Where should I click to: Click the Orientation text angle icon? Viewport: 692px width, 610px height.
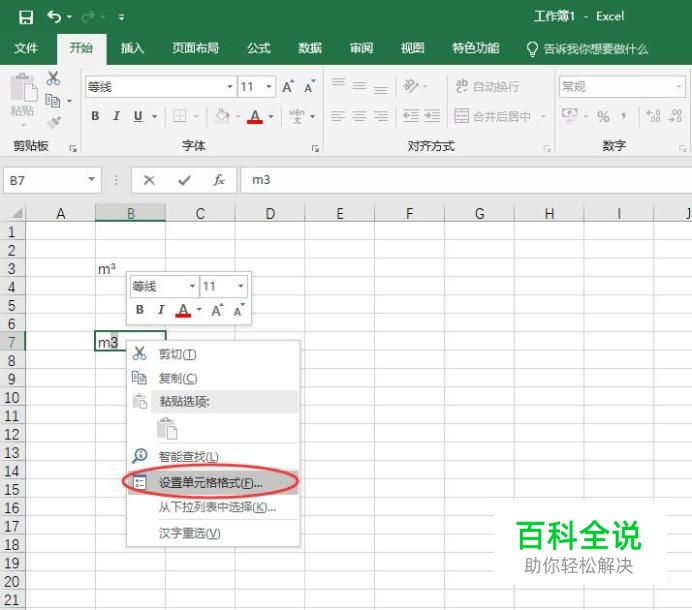point(411,86)
